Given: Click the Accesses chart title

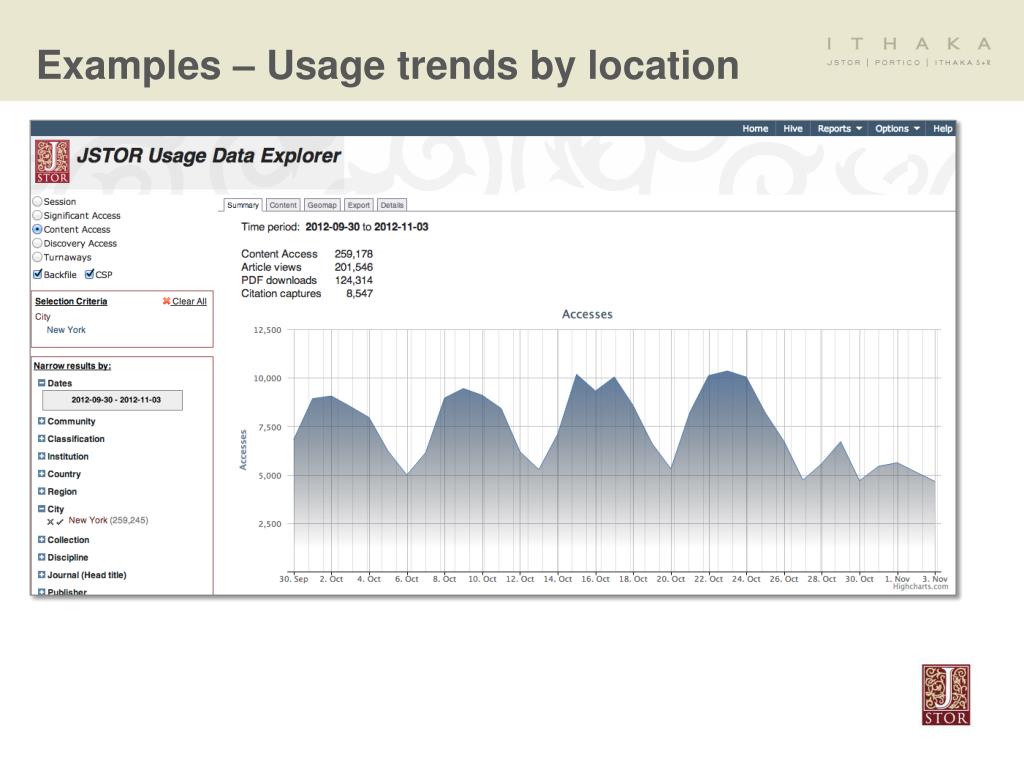Looking at the screenshot, I should click(587, 314).
